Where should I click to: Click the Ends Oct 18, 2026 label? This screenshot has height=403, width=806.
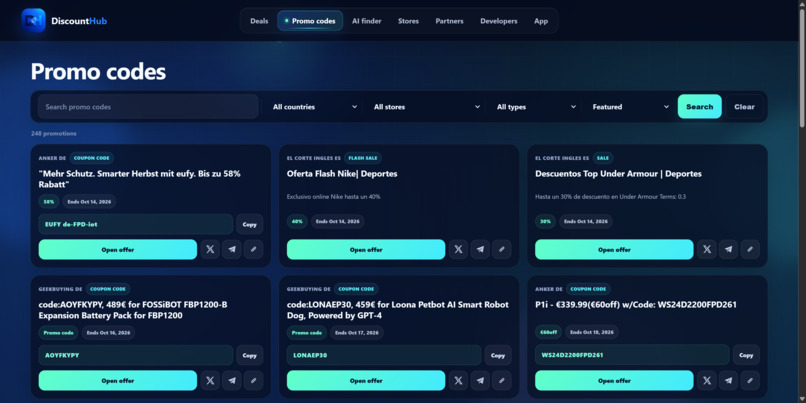pos(592,332)
